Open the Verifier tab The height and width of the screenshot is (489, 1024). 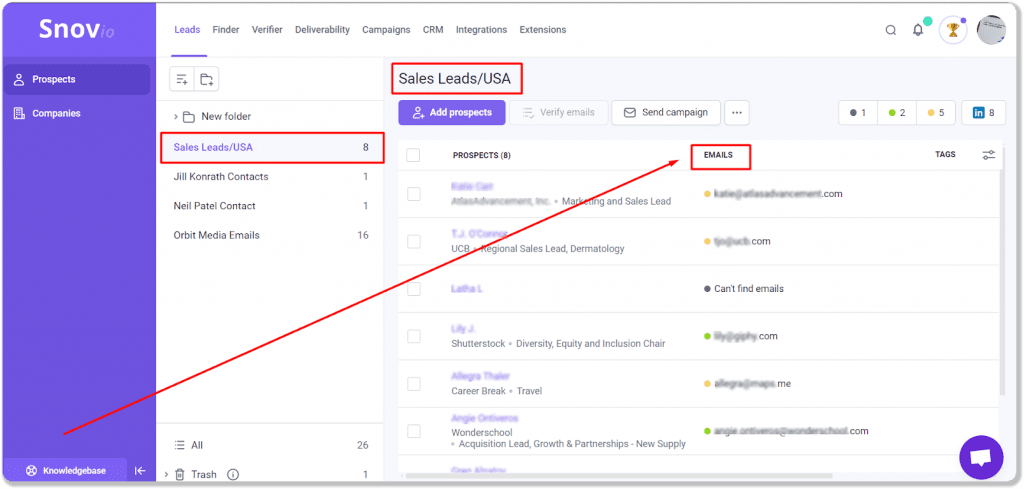[266, 30]
